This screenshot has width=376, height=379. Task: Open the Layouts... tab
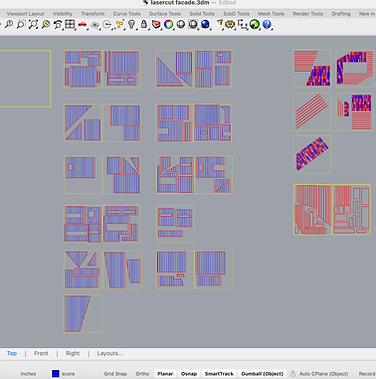(110, 353)
